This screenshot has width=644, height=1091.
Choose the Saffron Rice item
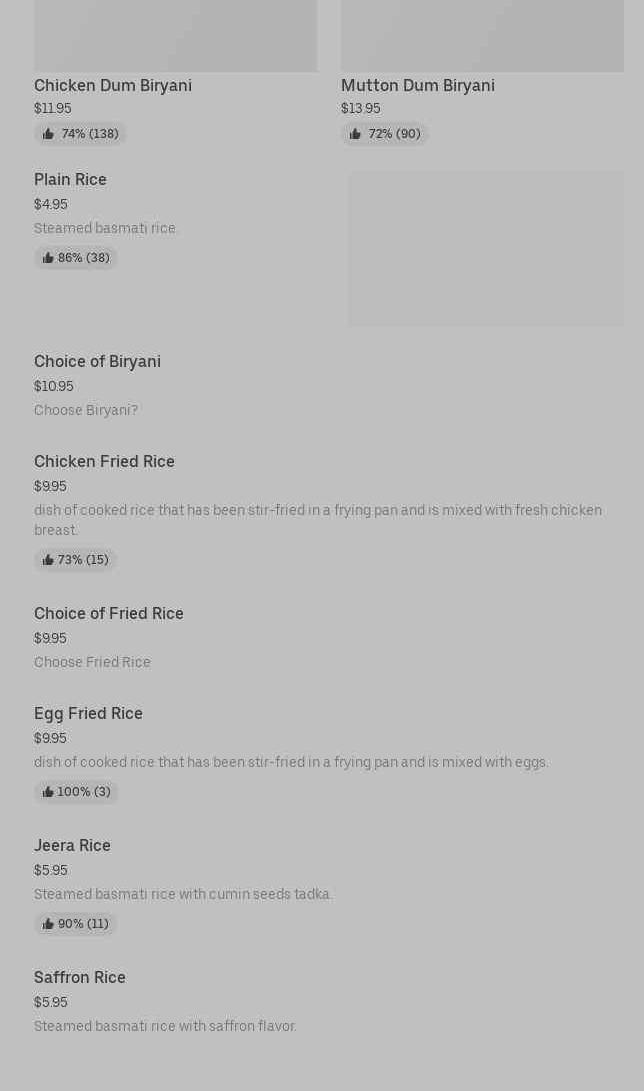[80, 978]
